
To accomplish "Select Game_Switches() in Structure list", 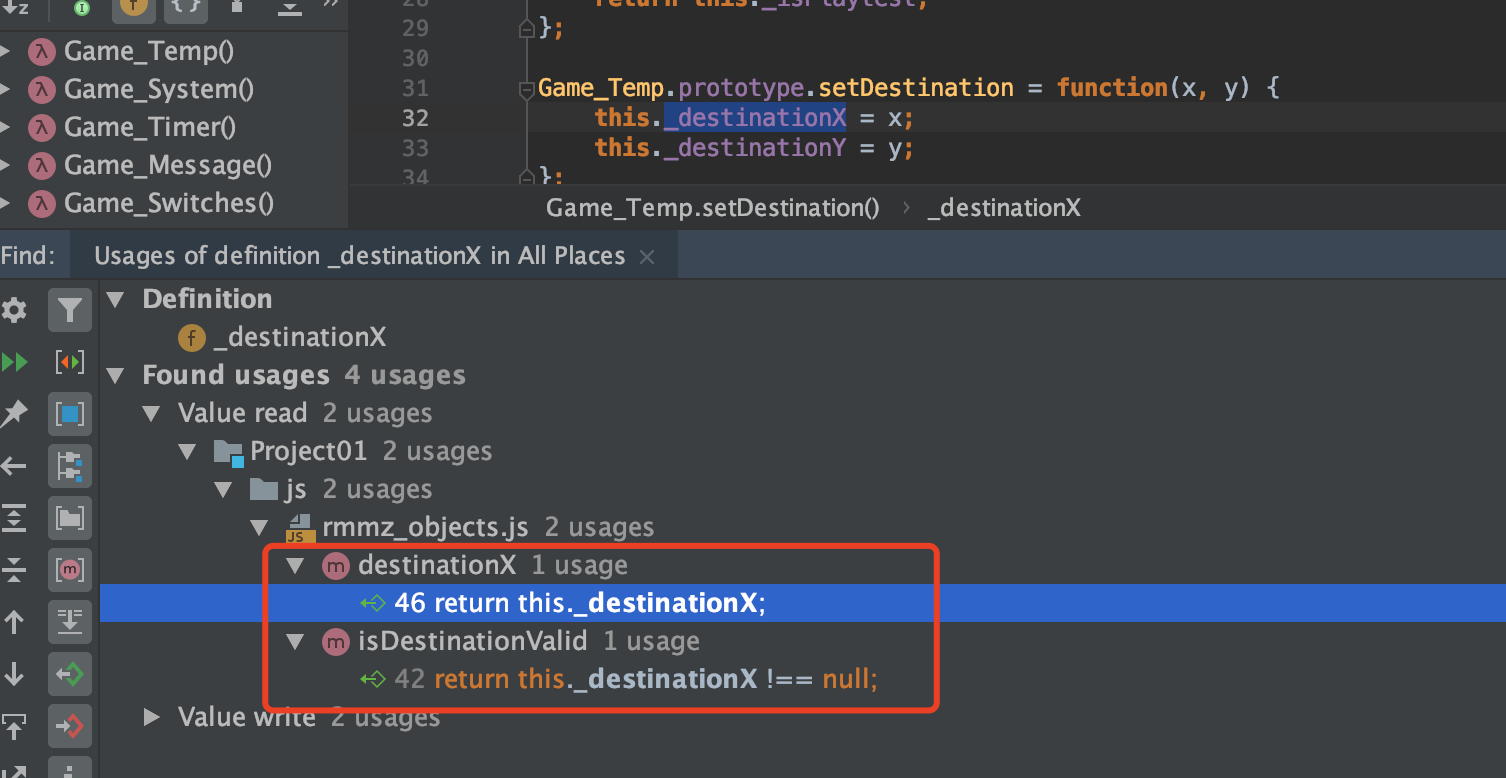I will click(x=169, y=203).
